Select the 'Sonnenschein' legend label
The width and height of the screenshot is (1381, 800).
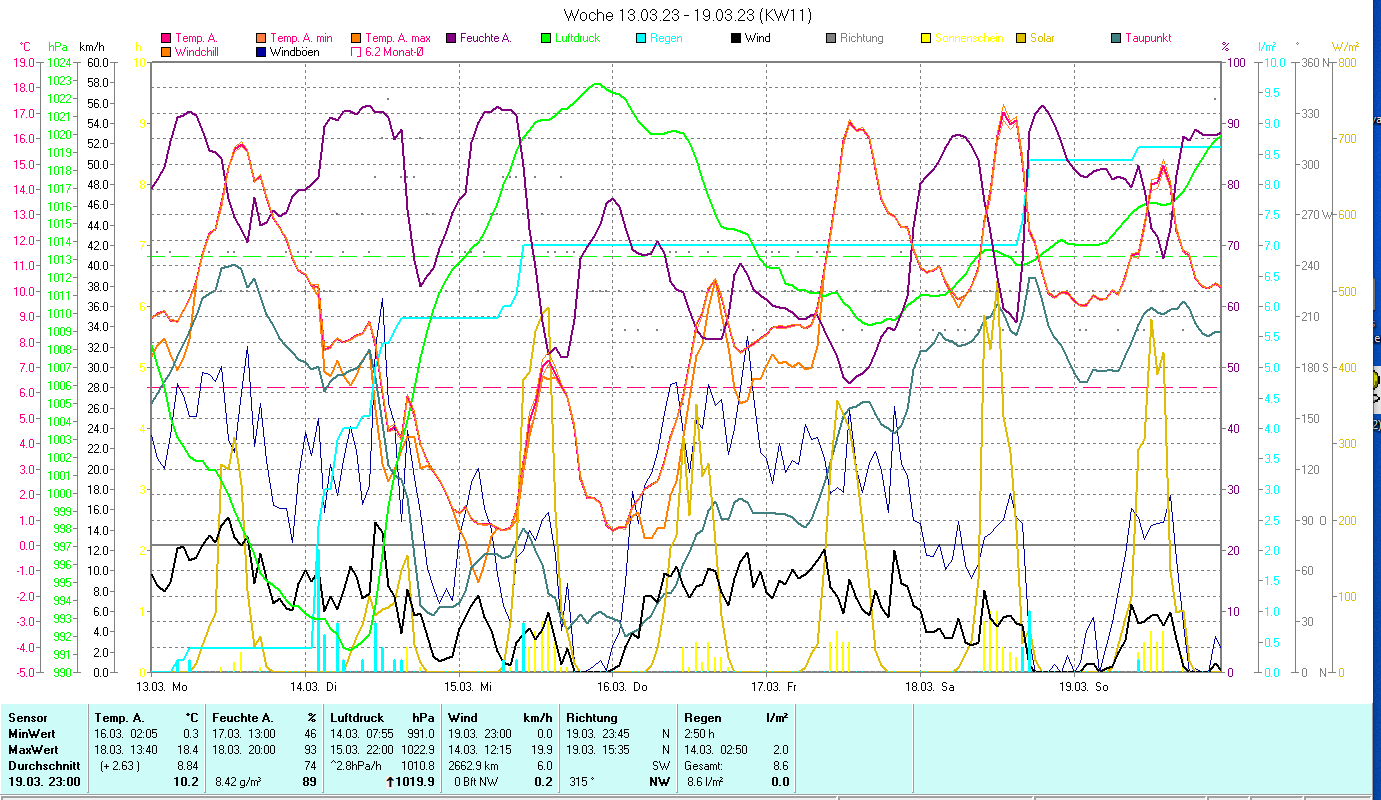point(969,38)
